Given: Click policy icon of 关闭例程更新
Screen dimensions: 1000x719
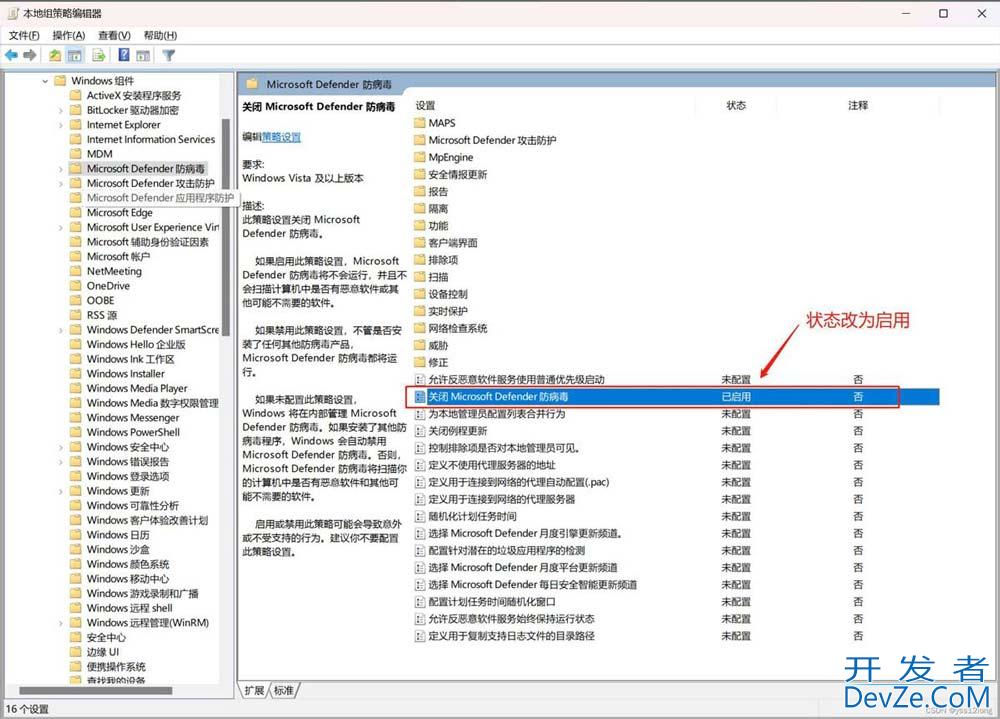Looking at the screenshot, I should 420,431.
